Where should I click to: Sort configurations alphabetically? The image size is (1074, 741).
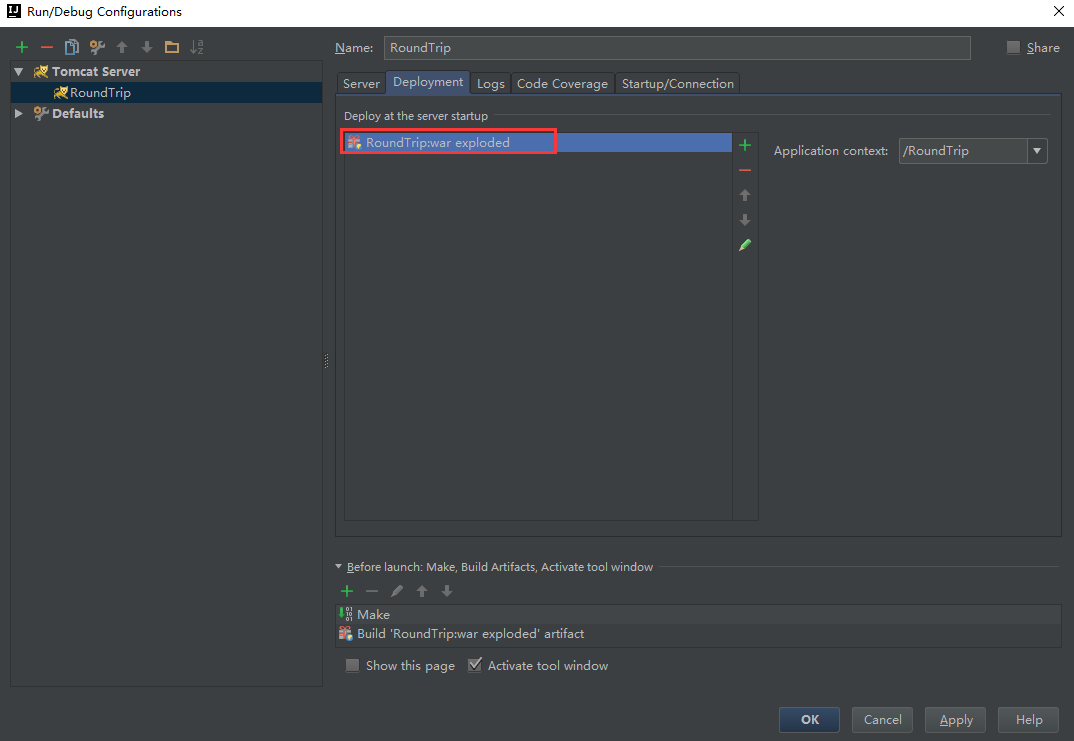coord(197,47)
